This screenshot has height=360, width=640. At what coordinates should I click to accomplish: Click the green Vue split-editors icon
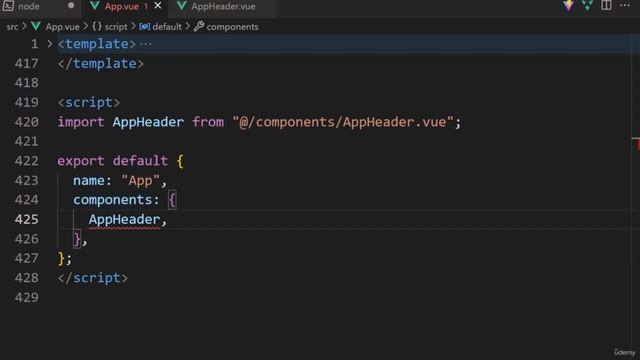(x=587, y=5)
